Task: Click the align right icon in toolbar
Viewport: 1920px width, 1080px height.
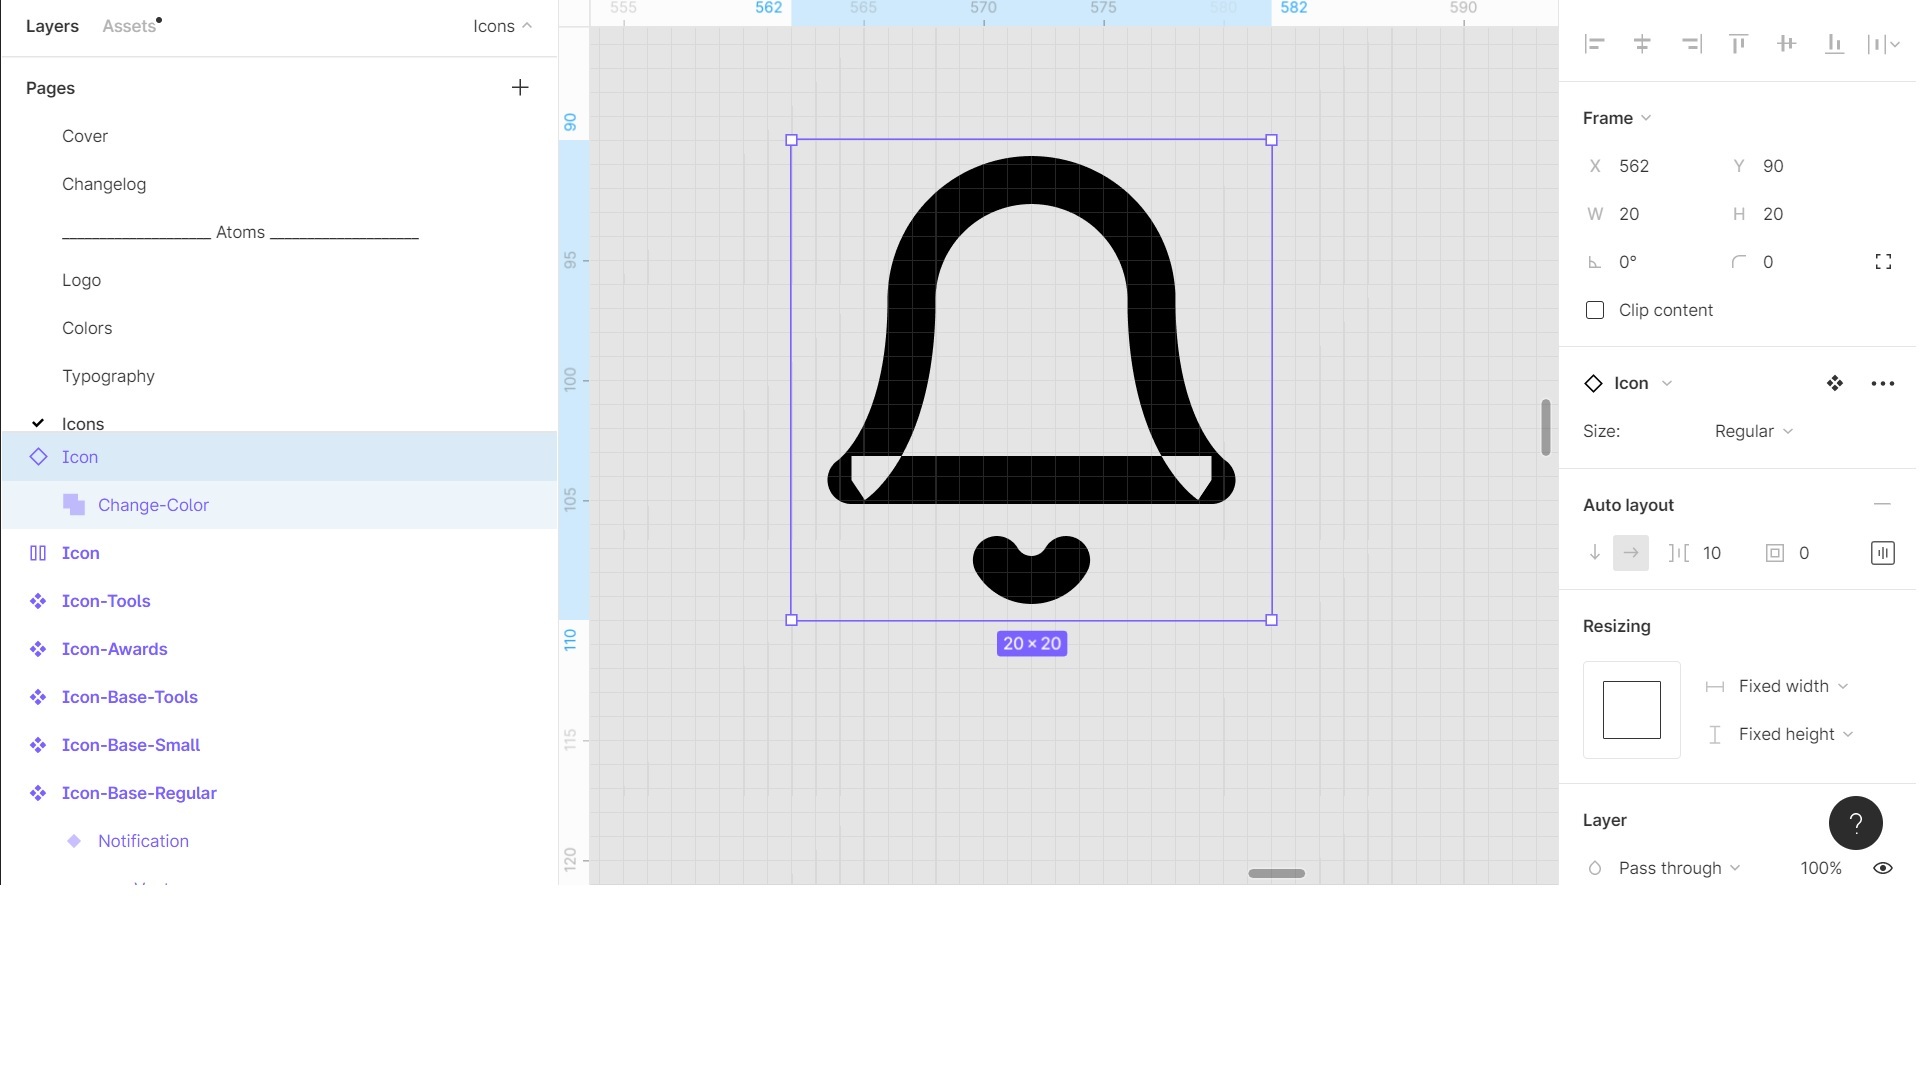Action: (1691, 44)
